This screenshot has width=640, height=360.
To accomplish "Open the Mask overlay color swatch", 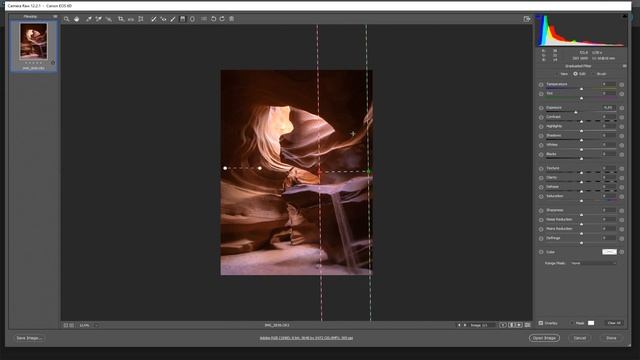I will (591, 323).
